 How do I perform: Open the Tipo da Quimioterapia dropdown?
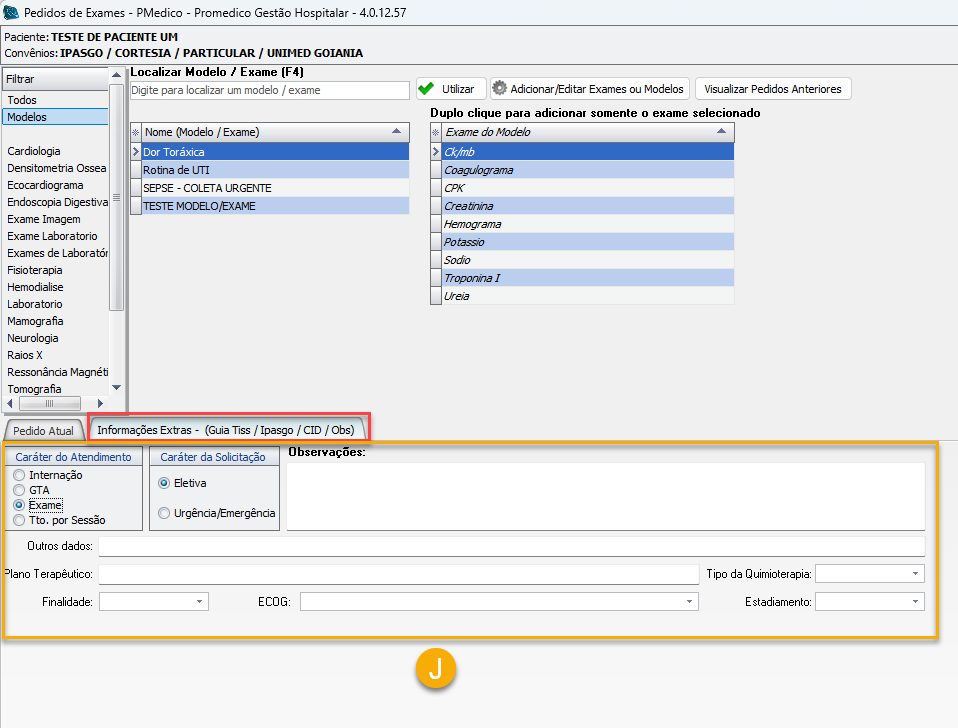point(915,574)
